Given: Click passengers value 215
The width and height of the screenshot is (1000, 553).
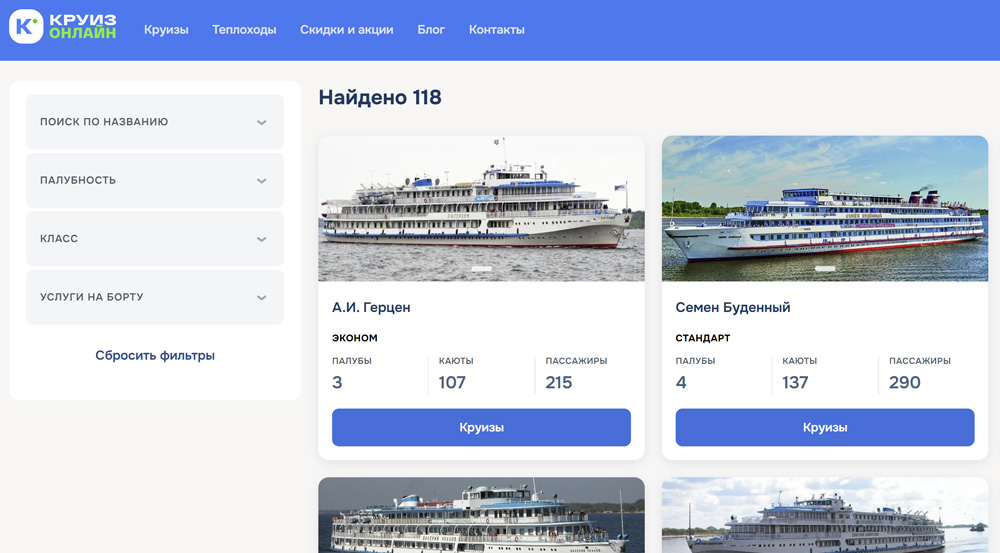Looking at the screenshot, I should click(559, 383).
